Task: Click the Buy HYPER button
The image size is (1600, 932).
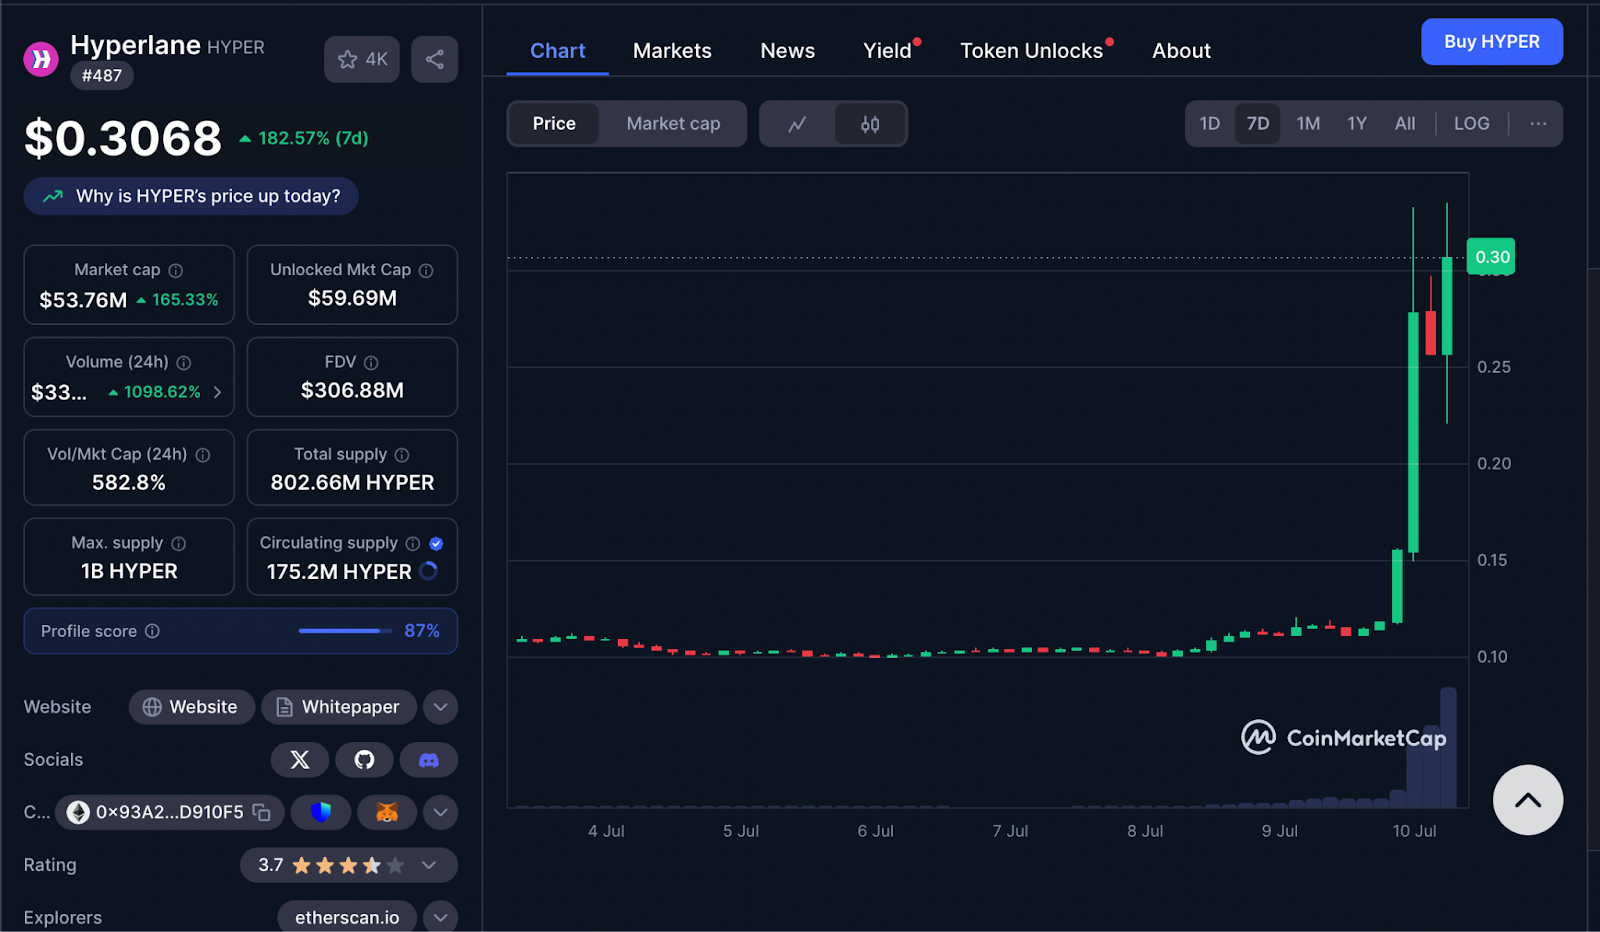Action: coord(1492,42)
